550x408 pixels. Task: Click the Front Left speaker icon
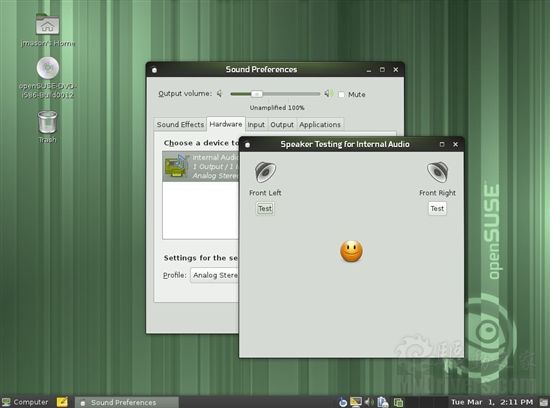pyautogui.click(x=265, y=172)
